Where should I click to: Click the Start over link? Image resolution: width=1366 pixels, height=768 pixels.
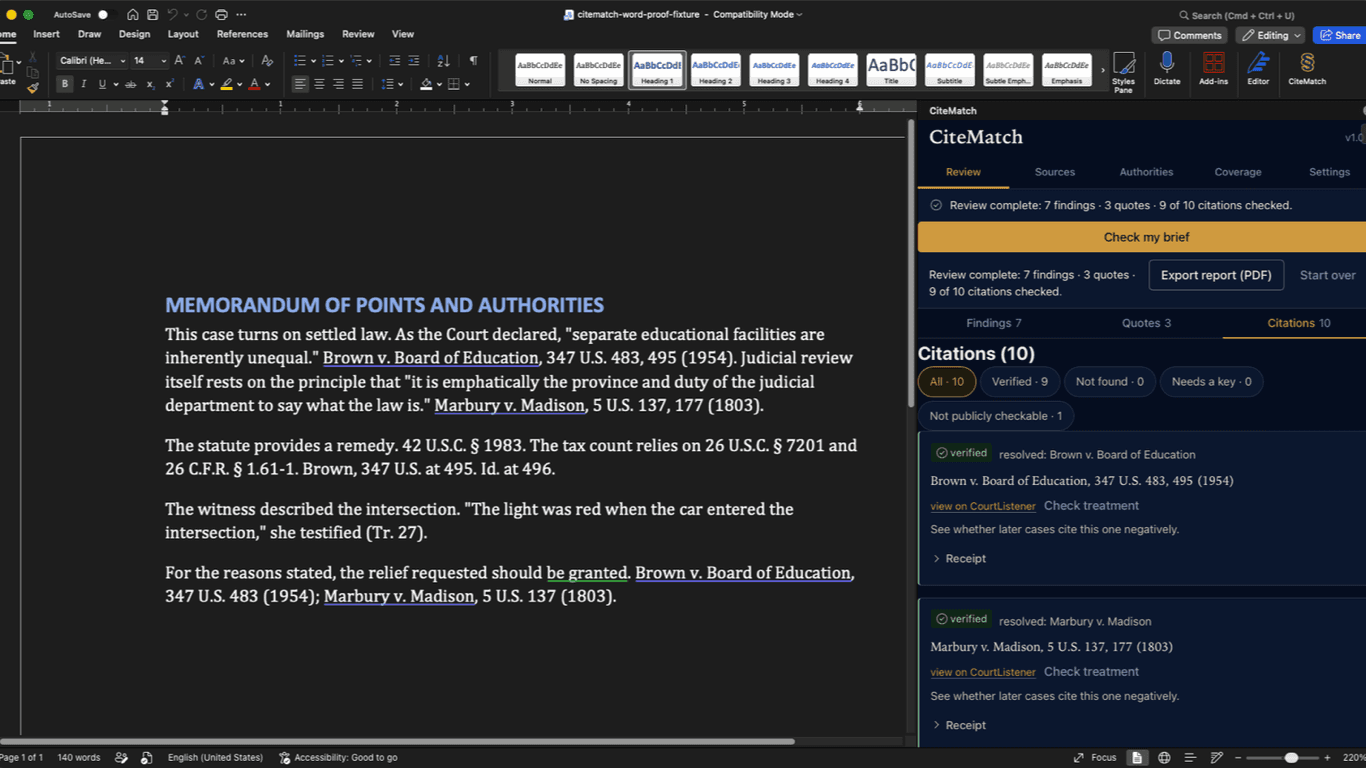click(1327, 275)
